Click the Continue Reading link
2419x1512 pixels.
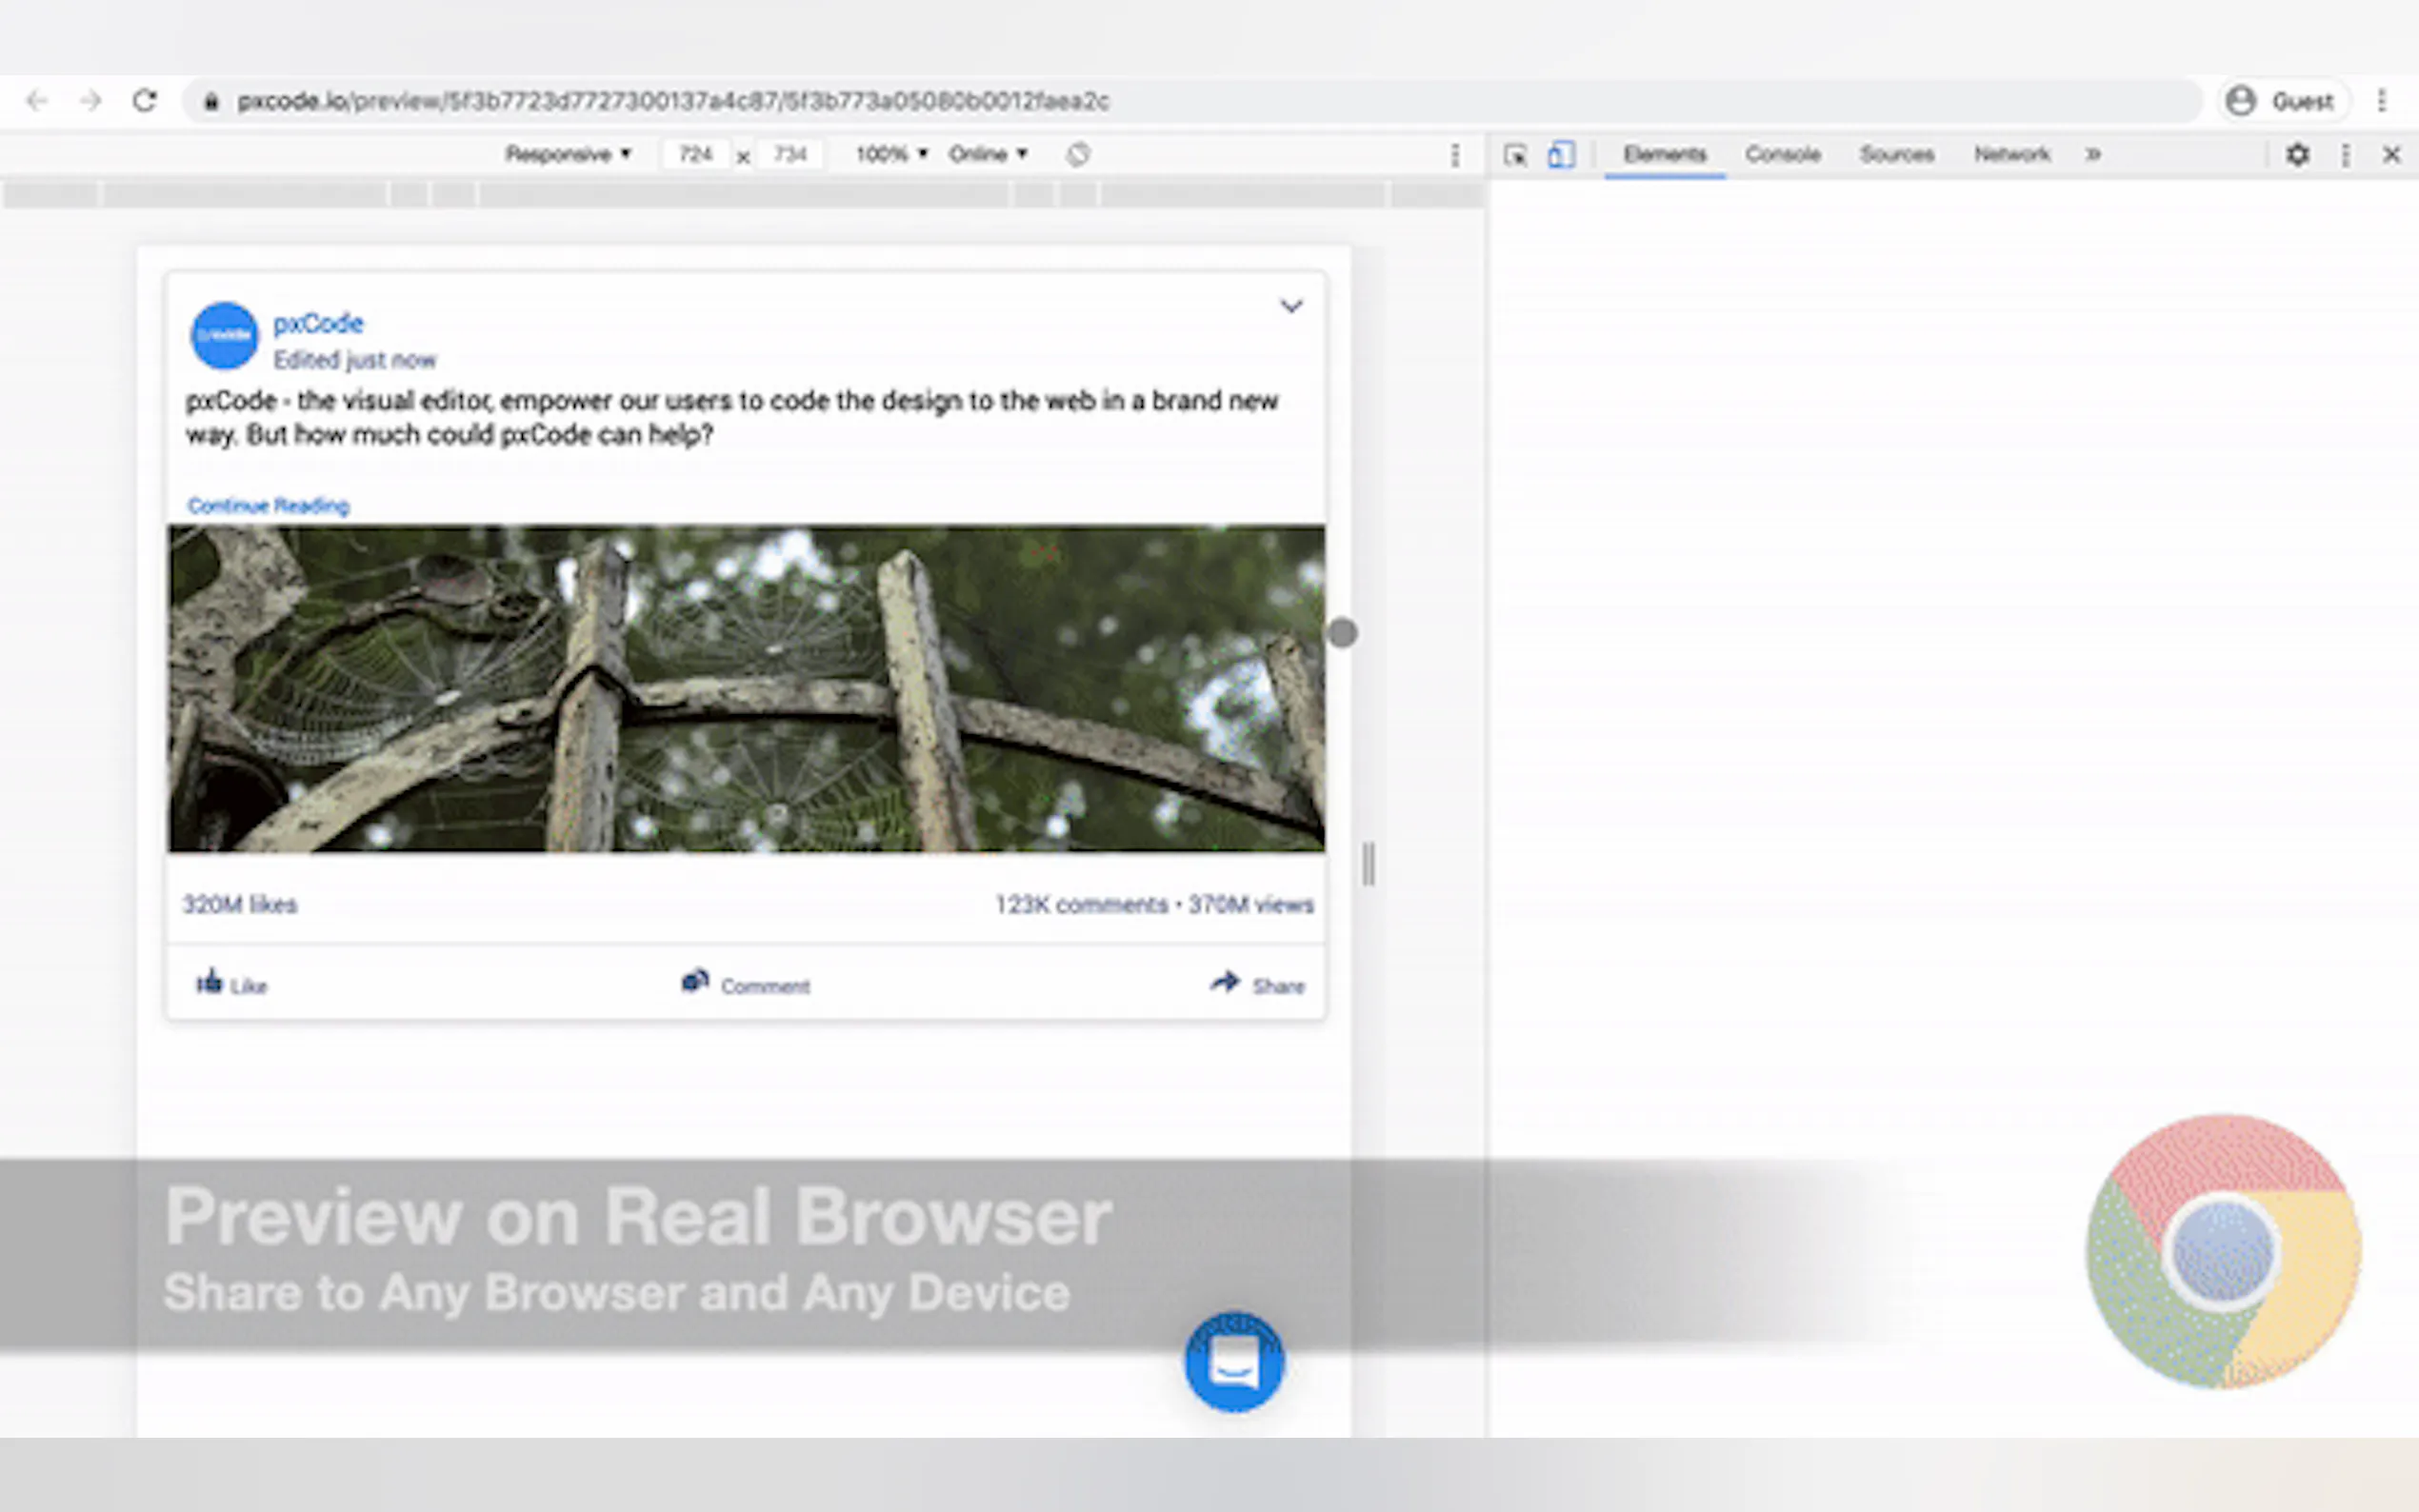pos(268,506)
